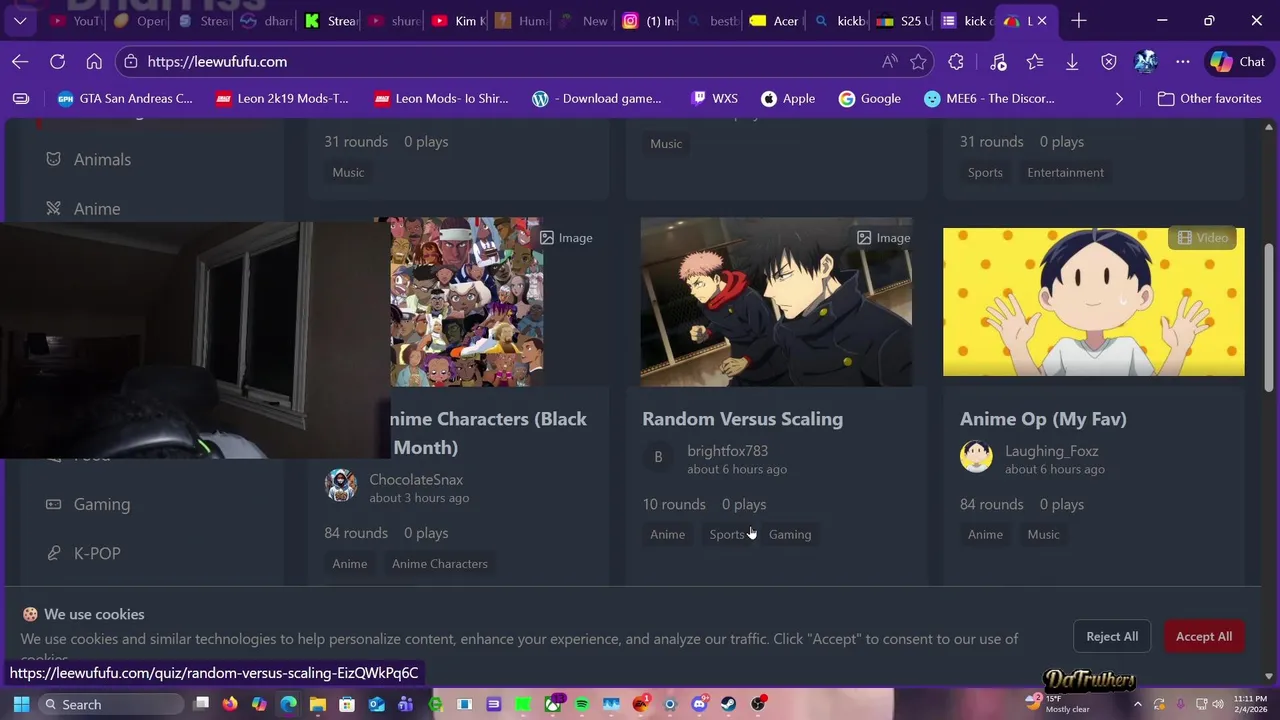Viewport: 1280px width, 720px height.
Task: Click the taskbar Search box
Action: [110, 704]
